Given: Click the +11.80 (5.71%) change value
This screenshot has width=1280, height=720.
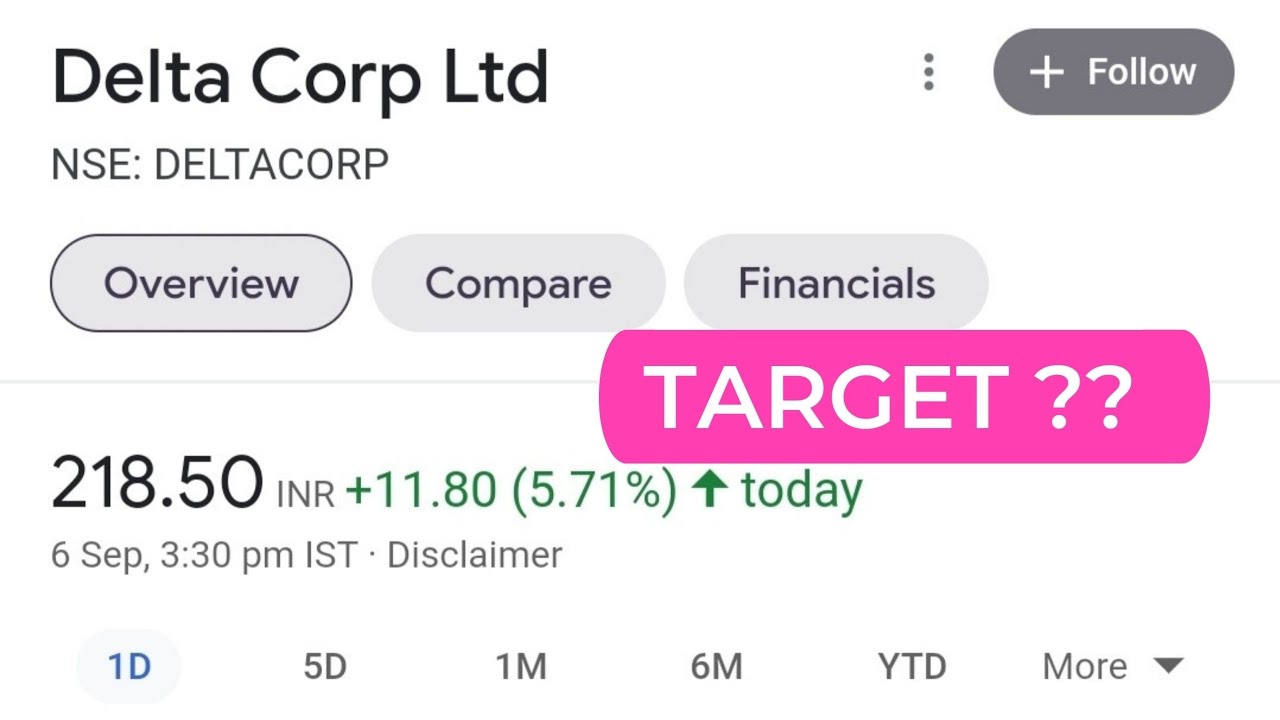Looking at the screenshot, I should point(511,490).
